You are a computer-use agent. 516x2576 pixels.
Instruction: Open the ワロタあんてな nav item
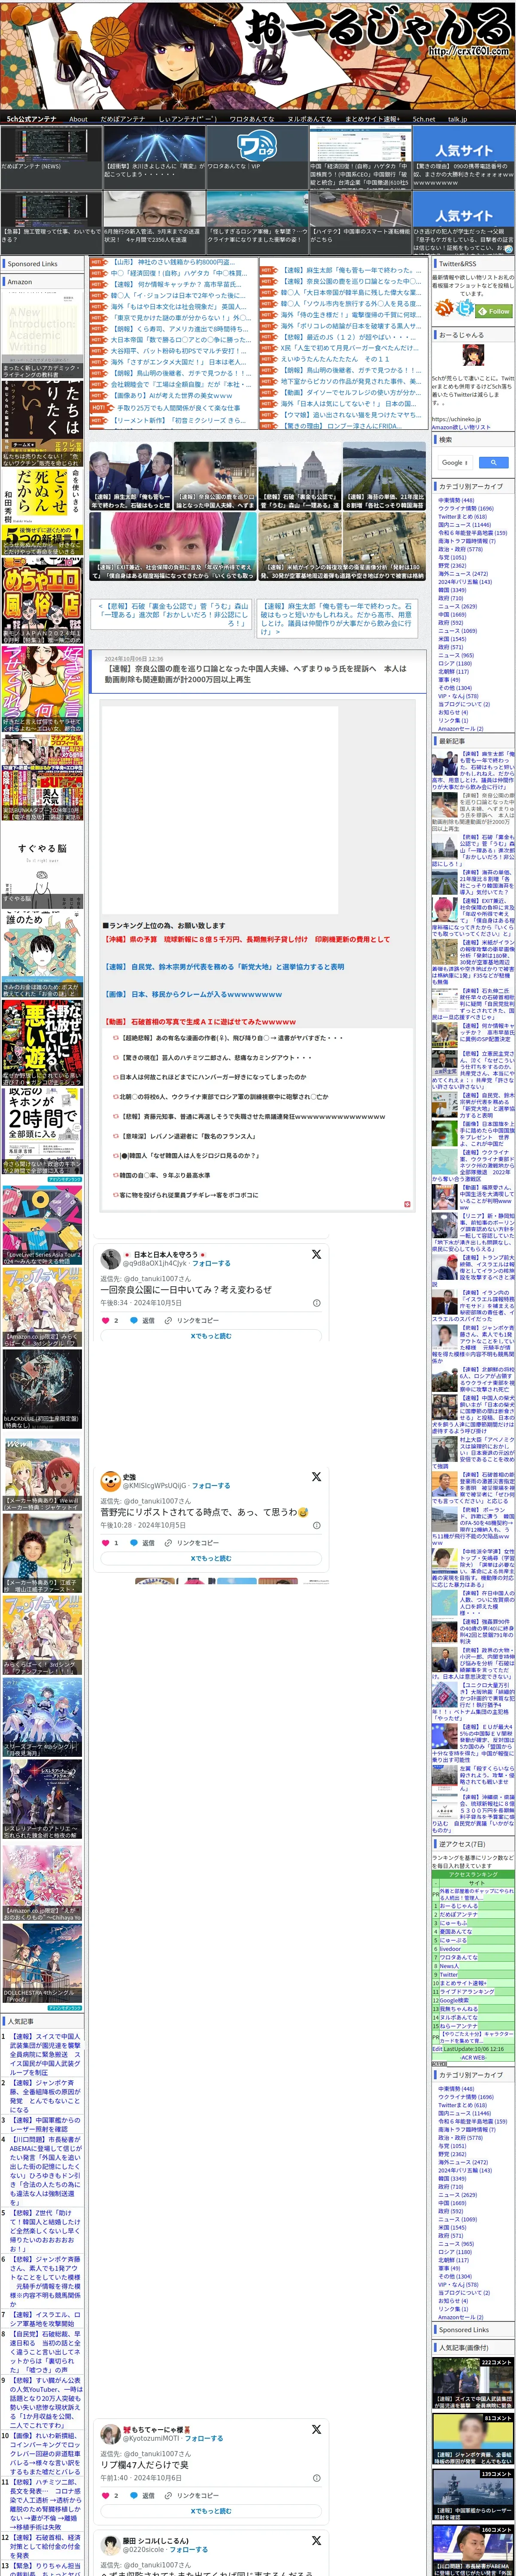tap(252, 118)
